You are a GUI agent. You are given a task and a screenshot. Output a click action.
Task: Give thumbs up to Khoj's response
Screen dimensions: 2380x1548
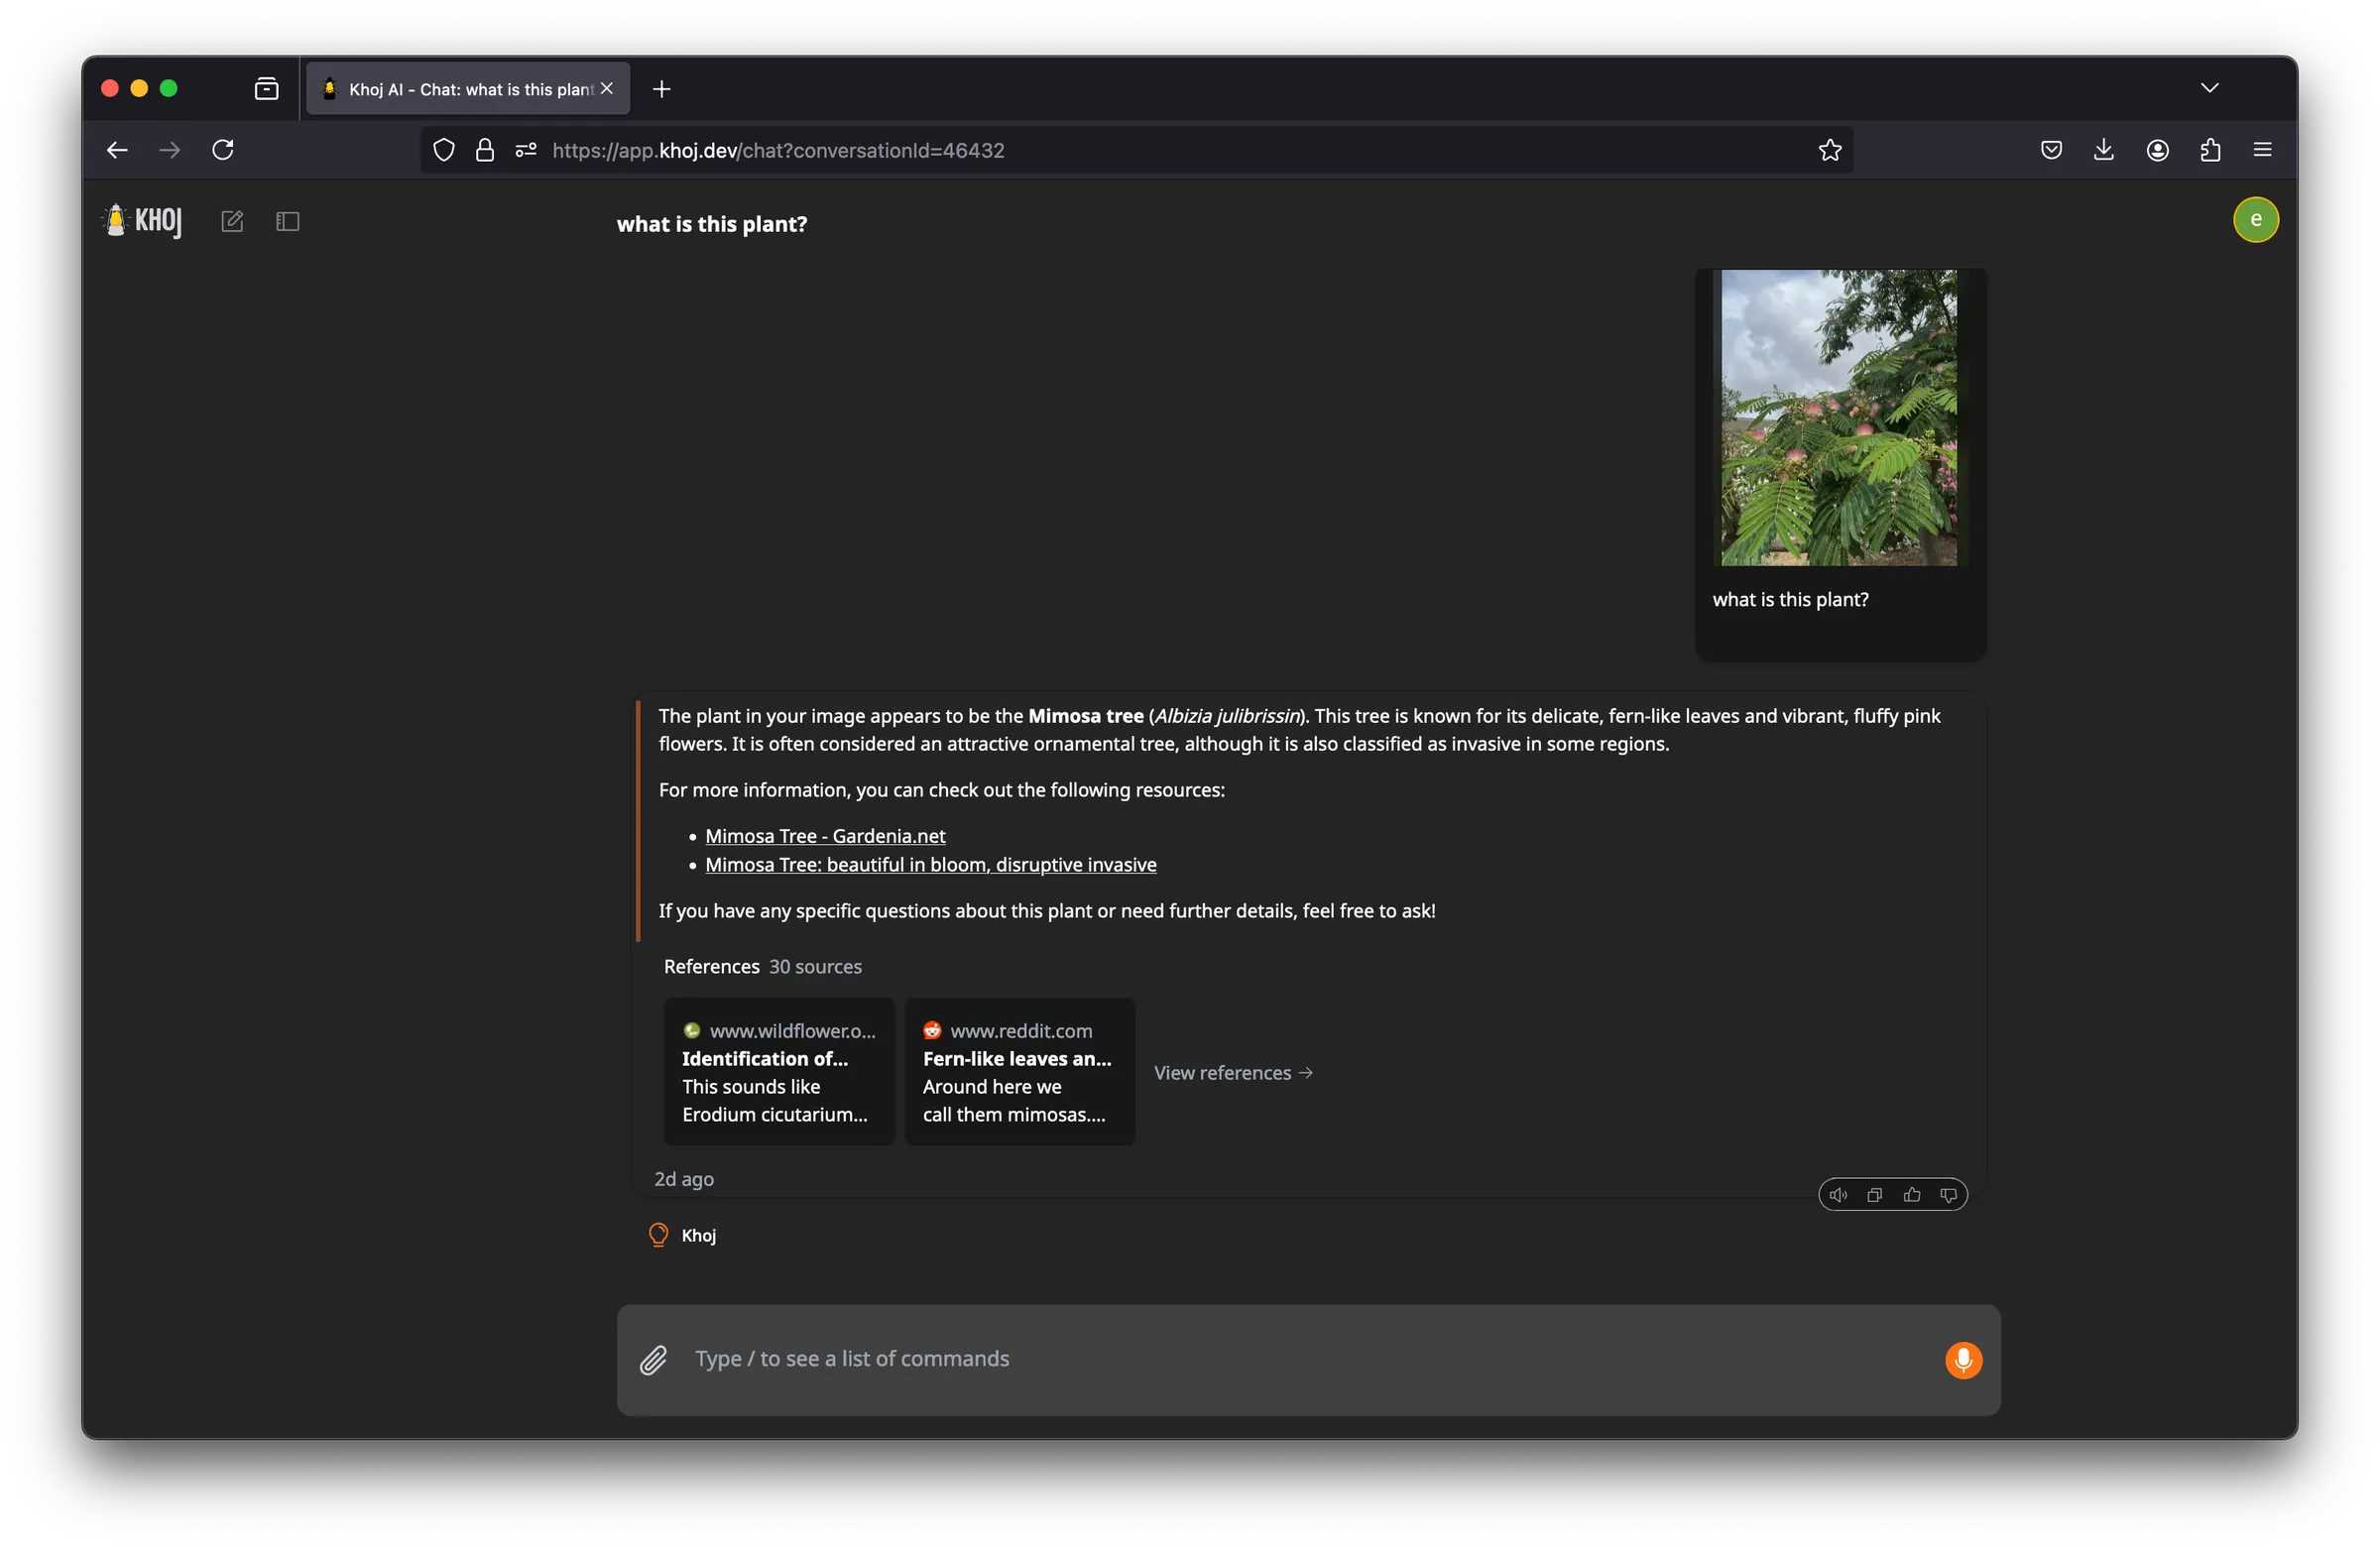point(1912,1195)
